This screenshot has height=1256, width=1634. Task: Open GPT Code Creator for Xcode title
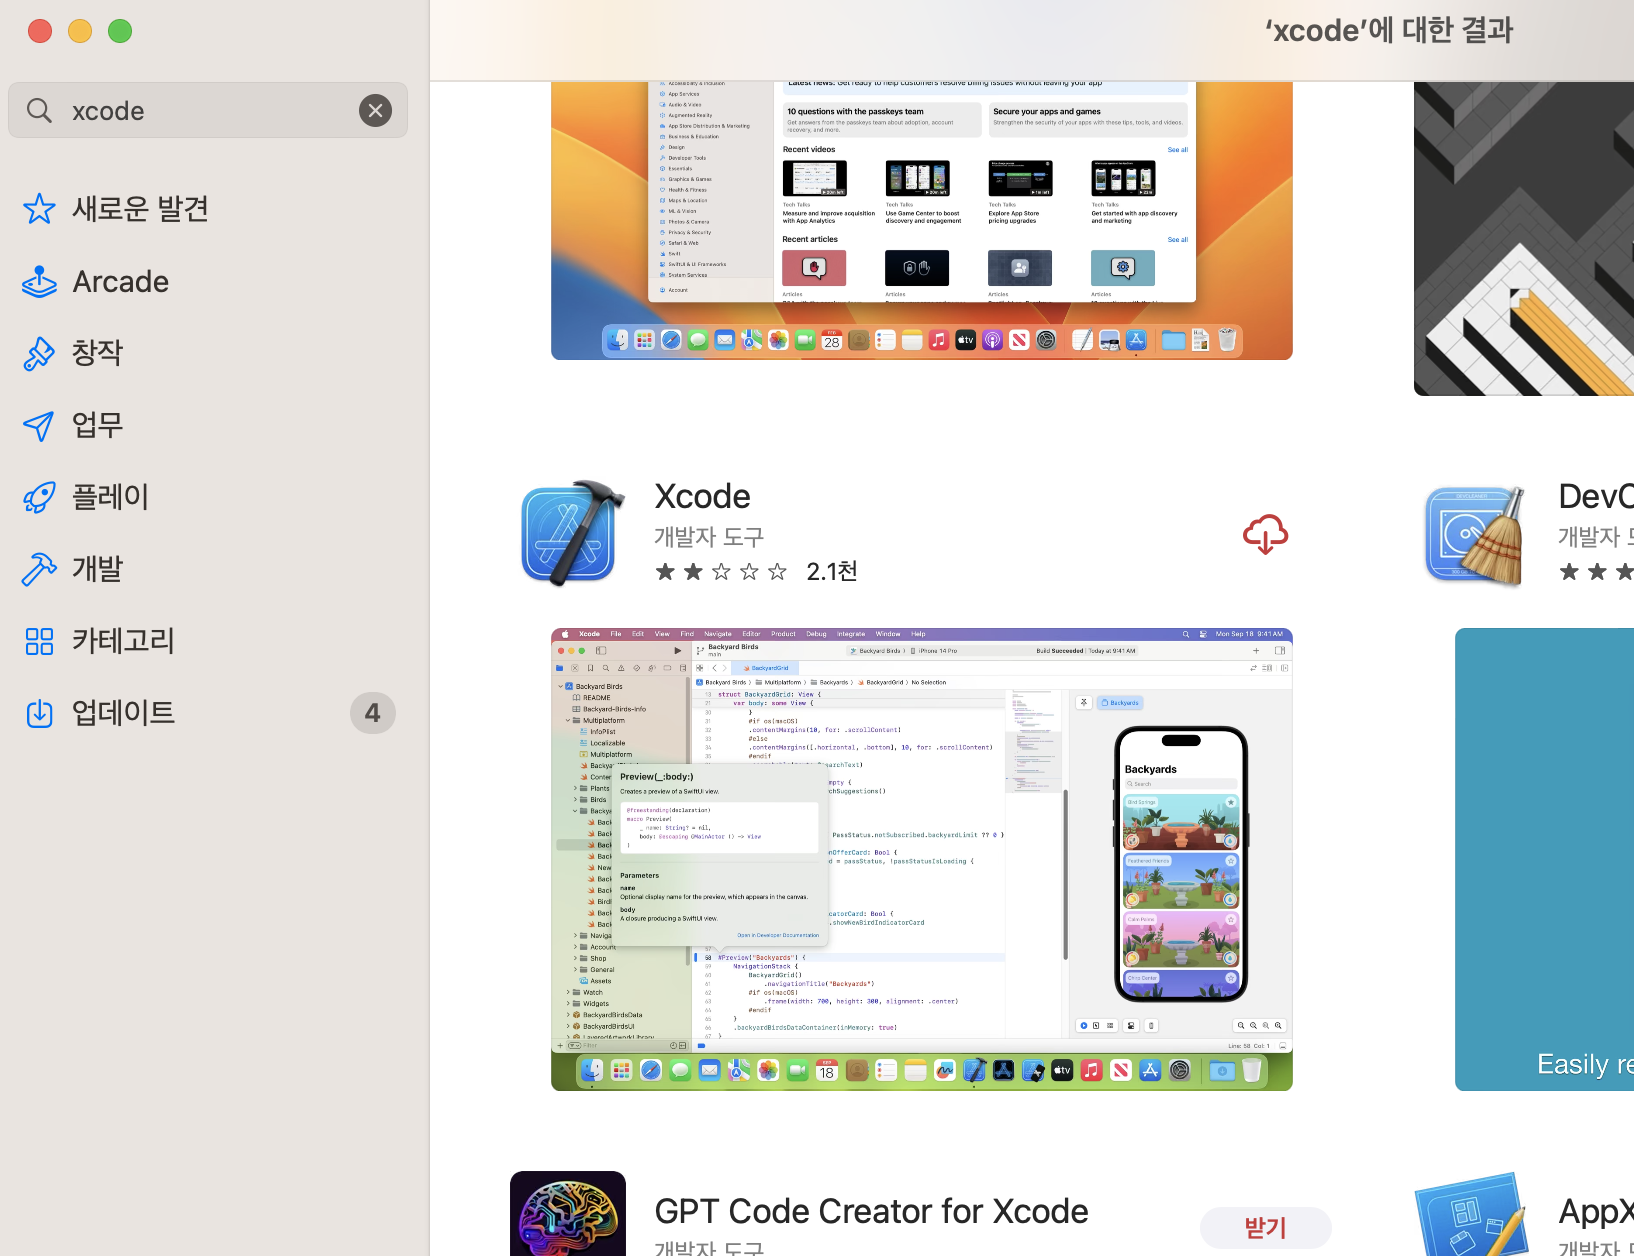pyautogui.click(x=871, y=1212)
